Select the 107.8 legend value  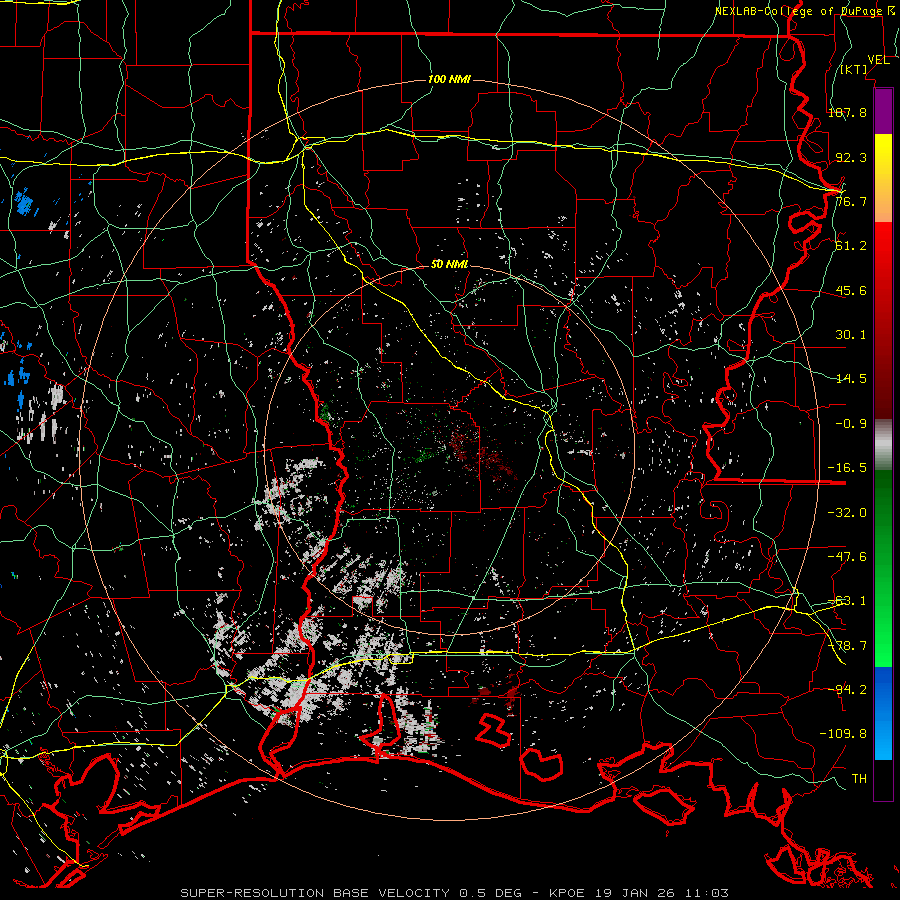point(847,112)
